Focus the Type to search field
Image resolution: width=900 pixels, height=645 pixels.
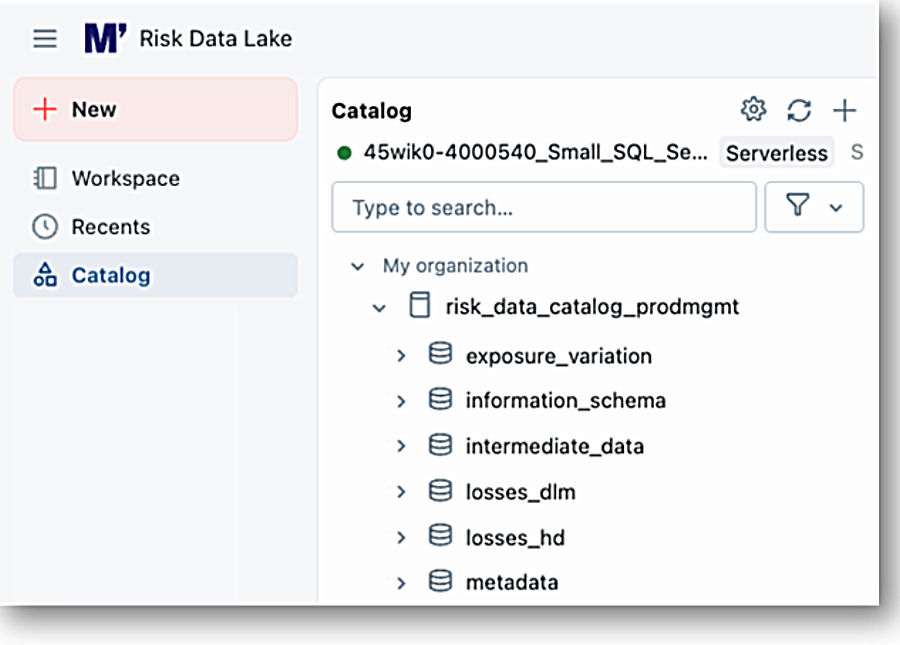(544, 207)
